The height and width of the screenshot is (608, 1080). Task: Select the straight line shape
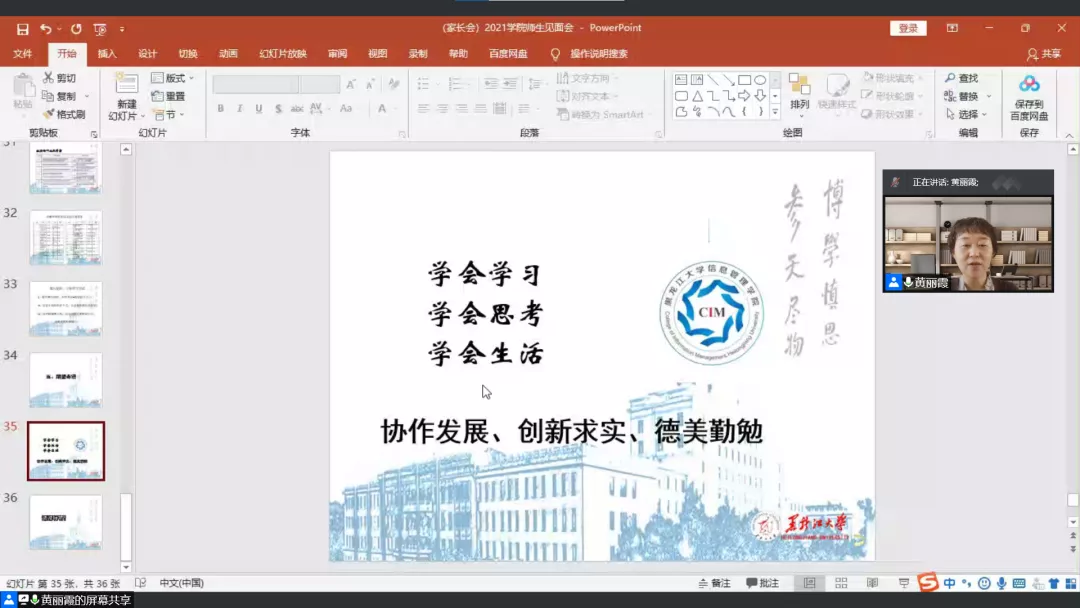tap(713, 80)
